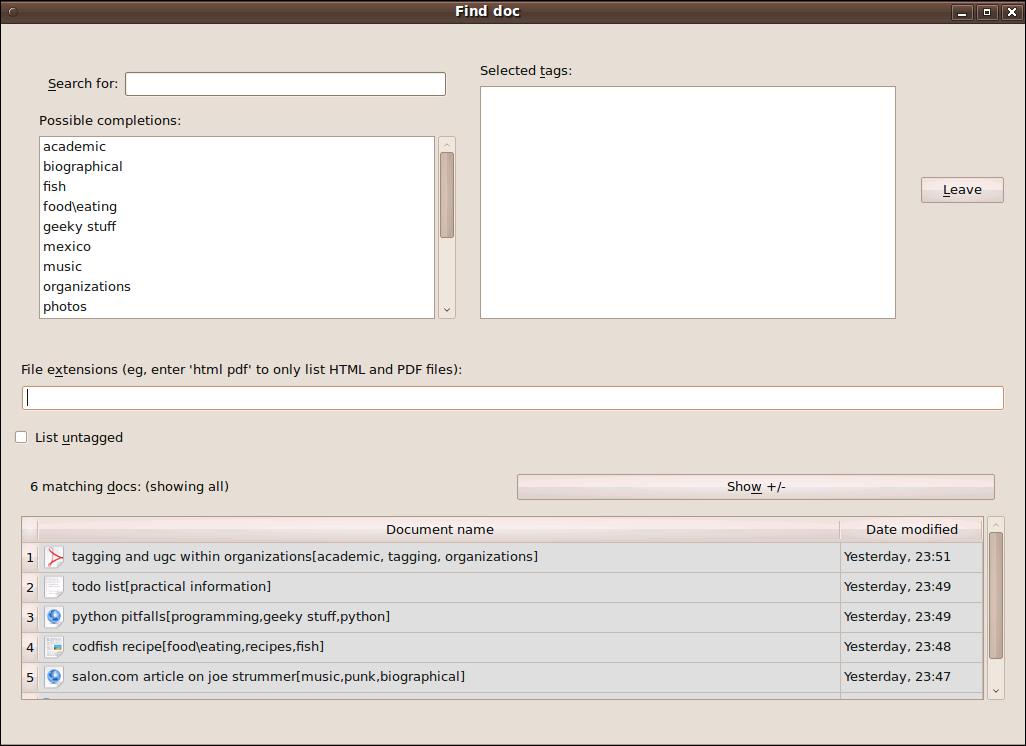Click the web page icon for python pitfalls
Image resolution: width=1026 pixels, height=746 pixels.
(x=54, y=617)
